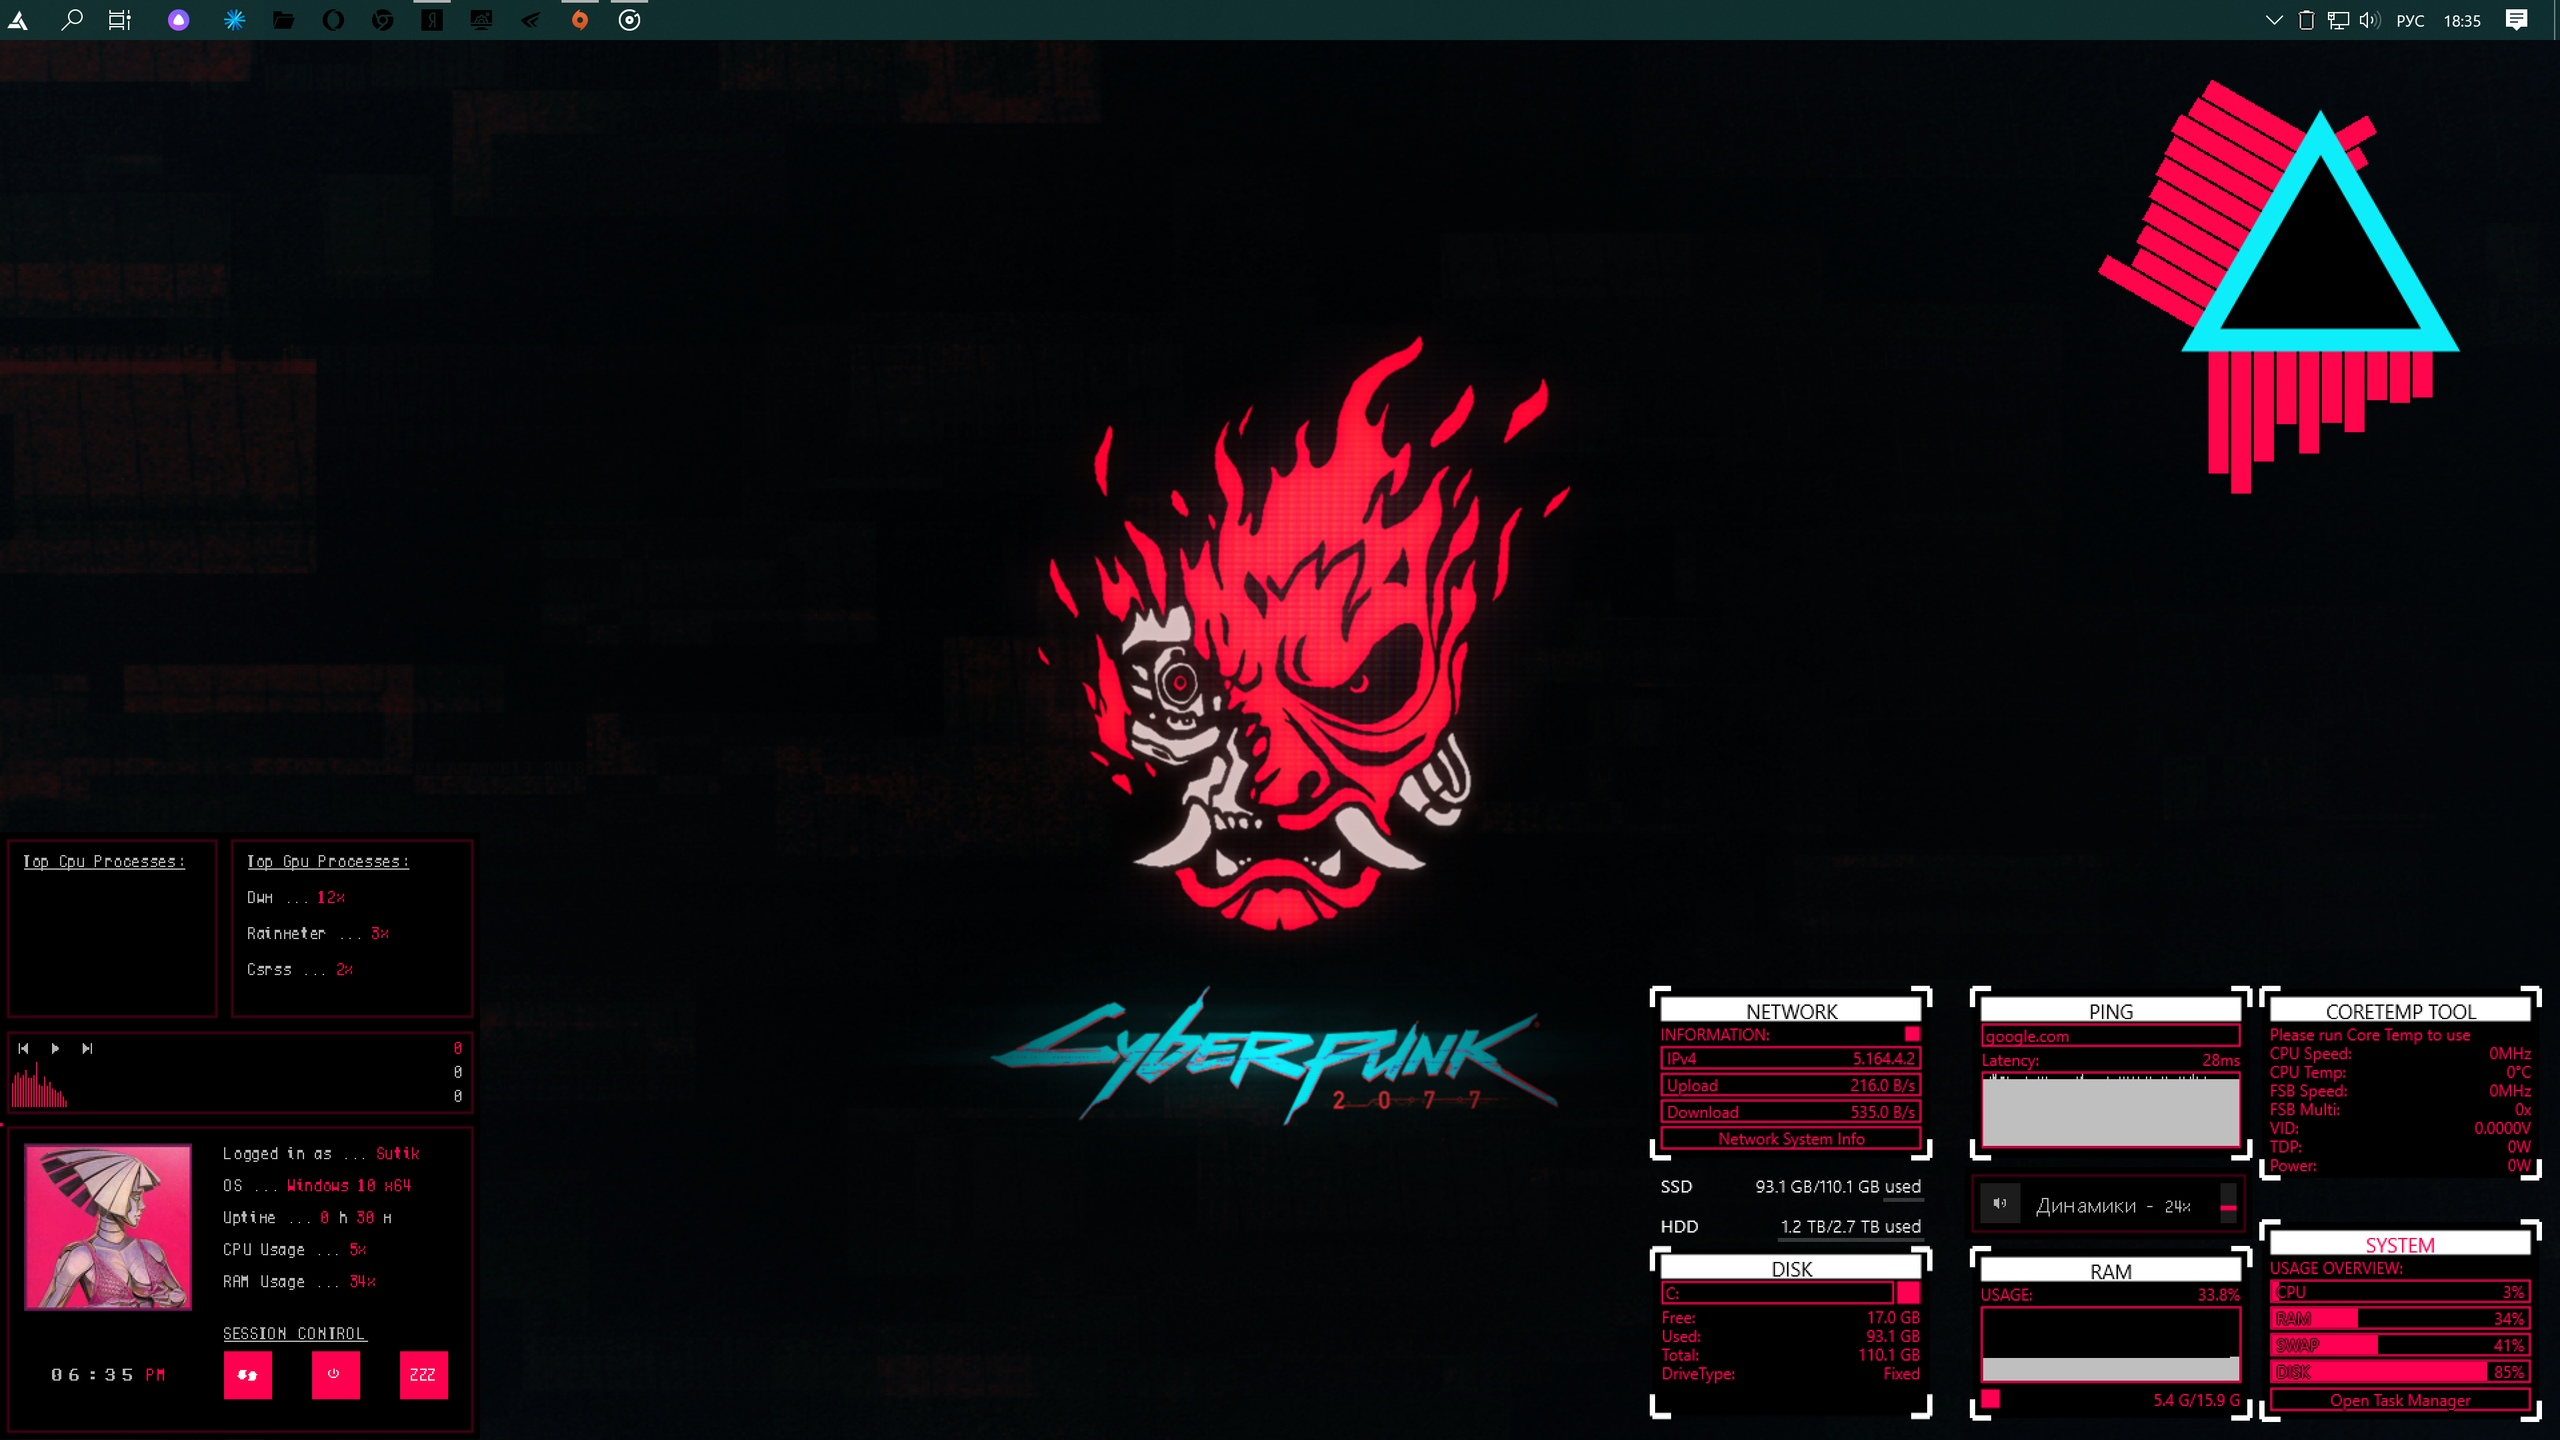The width and height of the screenshot is (2560, 1440).
Task: Click the SYSTEM widget title
Action: coord(2400,1244)
